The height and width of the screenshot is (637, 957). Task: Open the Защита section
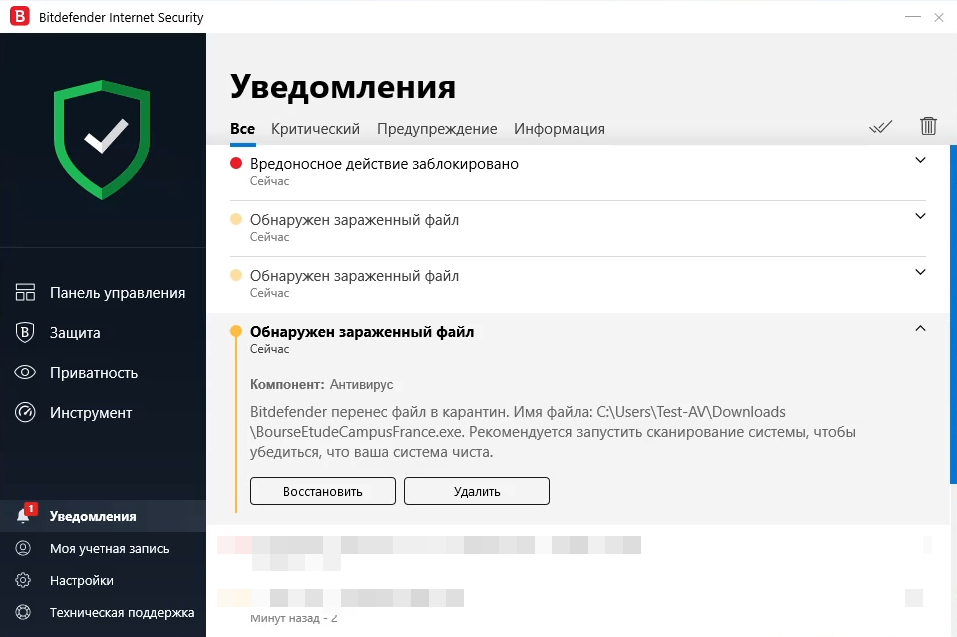point(103,333)
